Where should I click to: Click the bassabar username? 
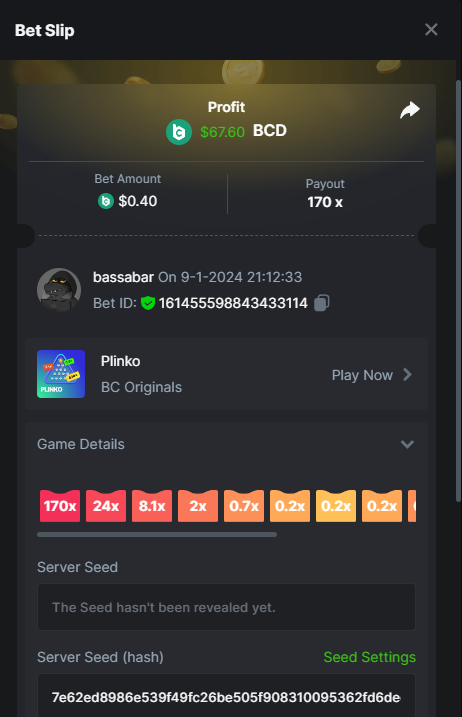tap(124, 277)
